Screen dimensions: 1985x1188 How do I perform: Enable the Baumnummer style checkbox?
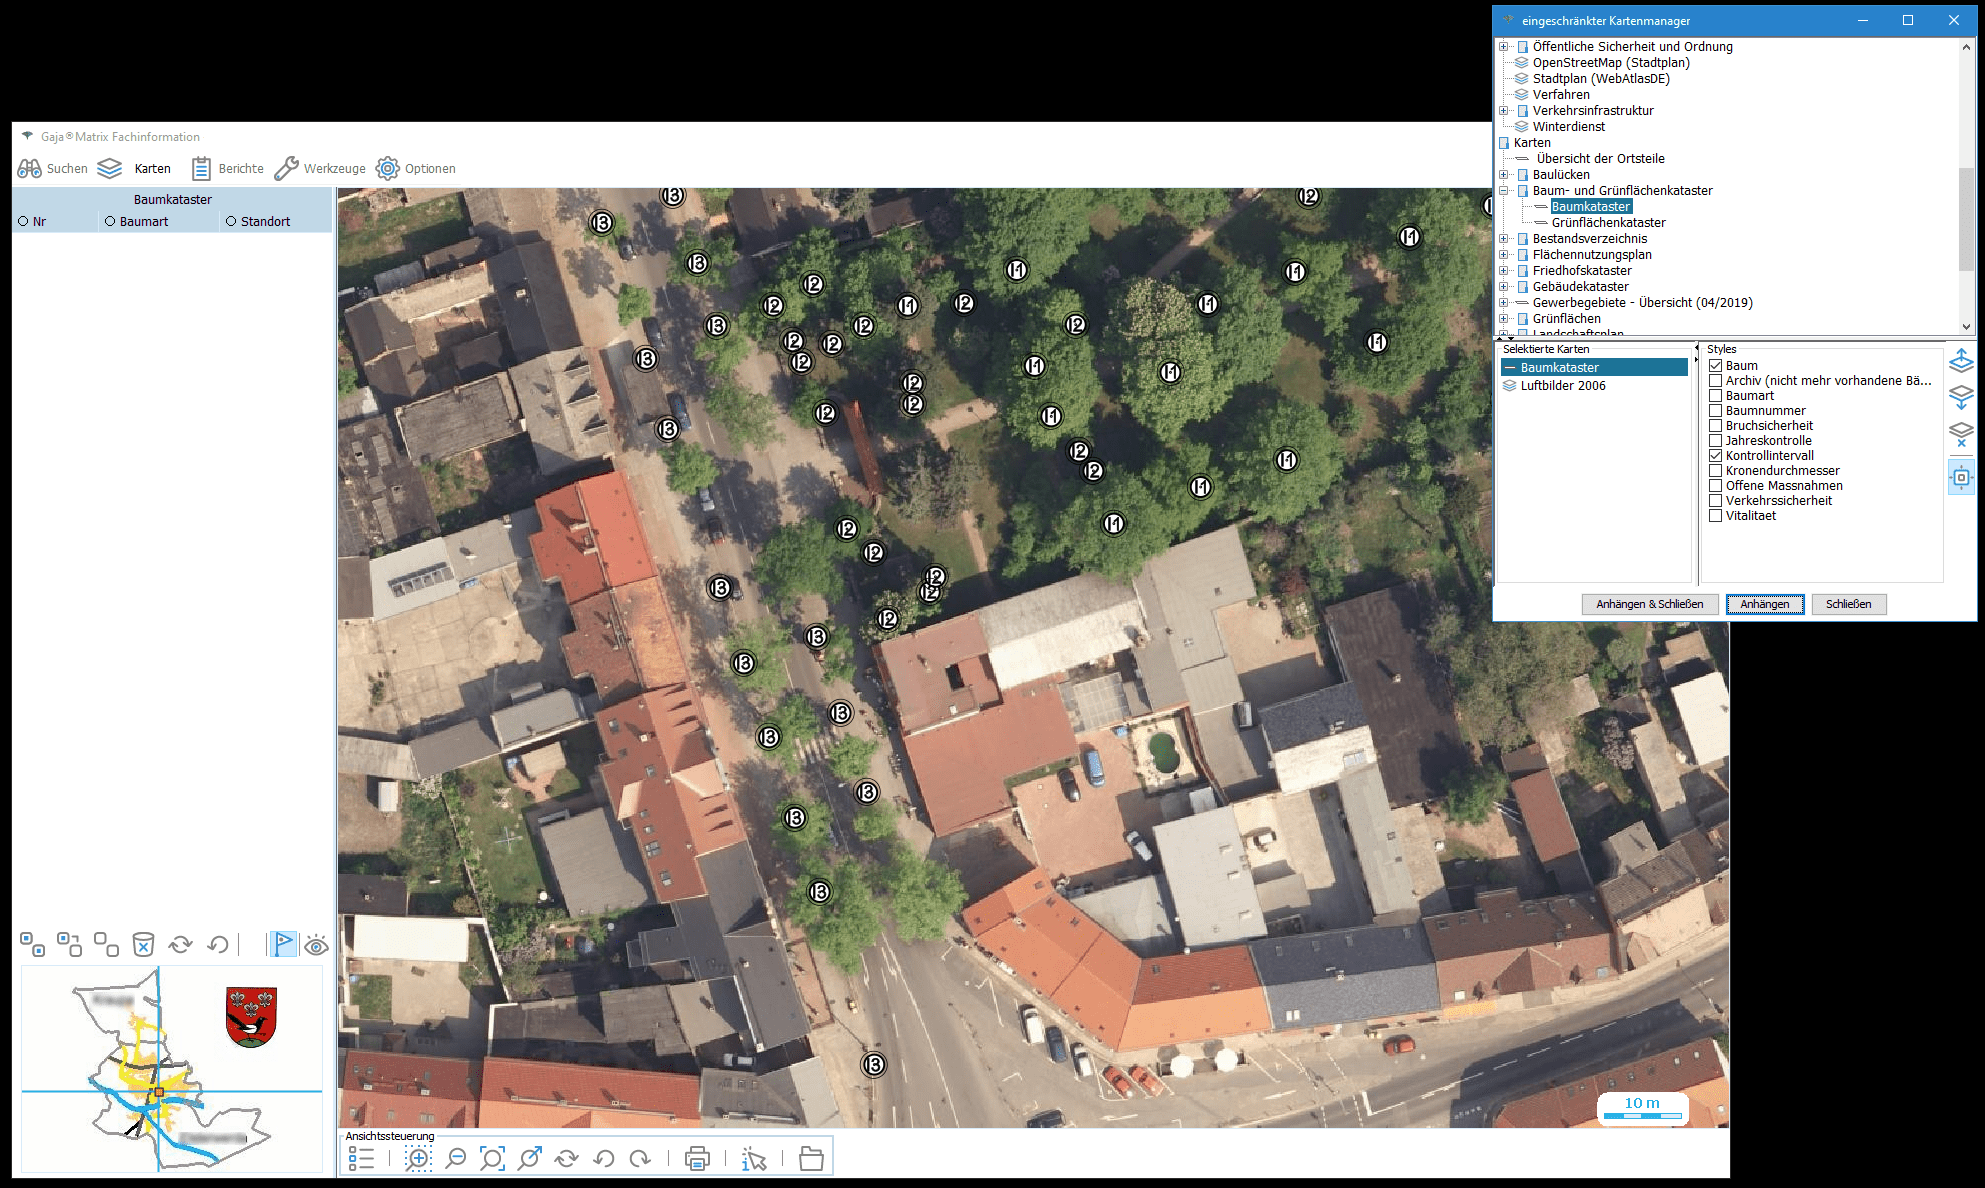[x=1716, y=411]
